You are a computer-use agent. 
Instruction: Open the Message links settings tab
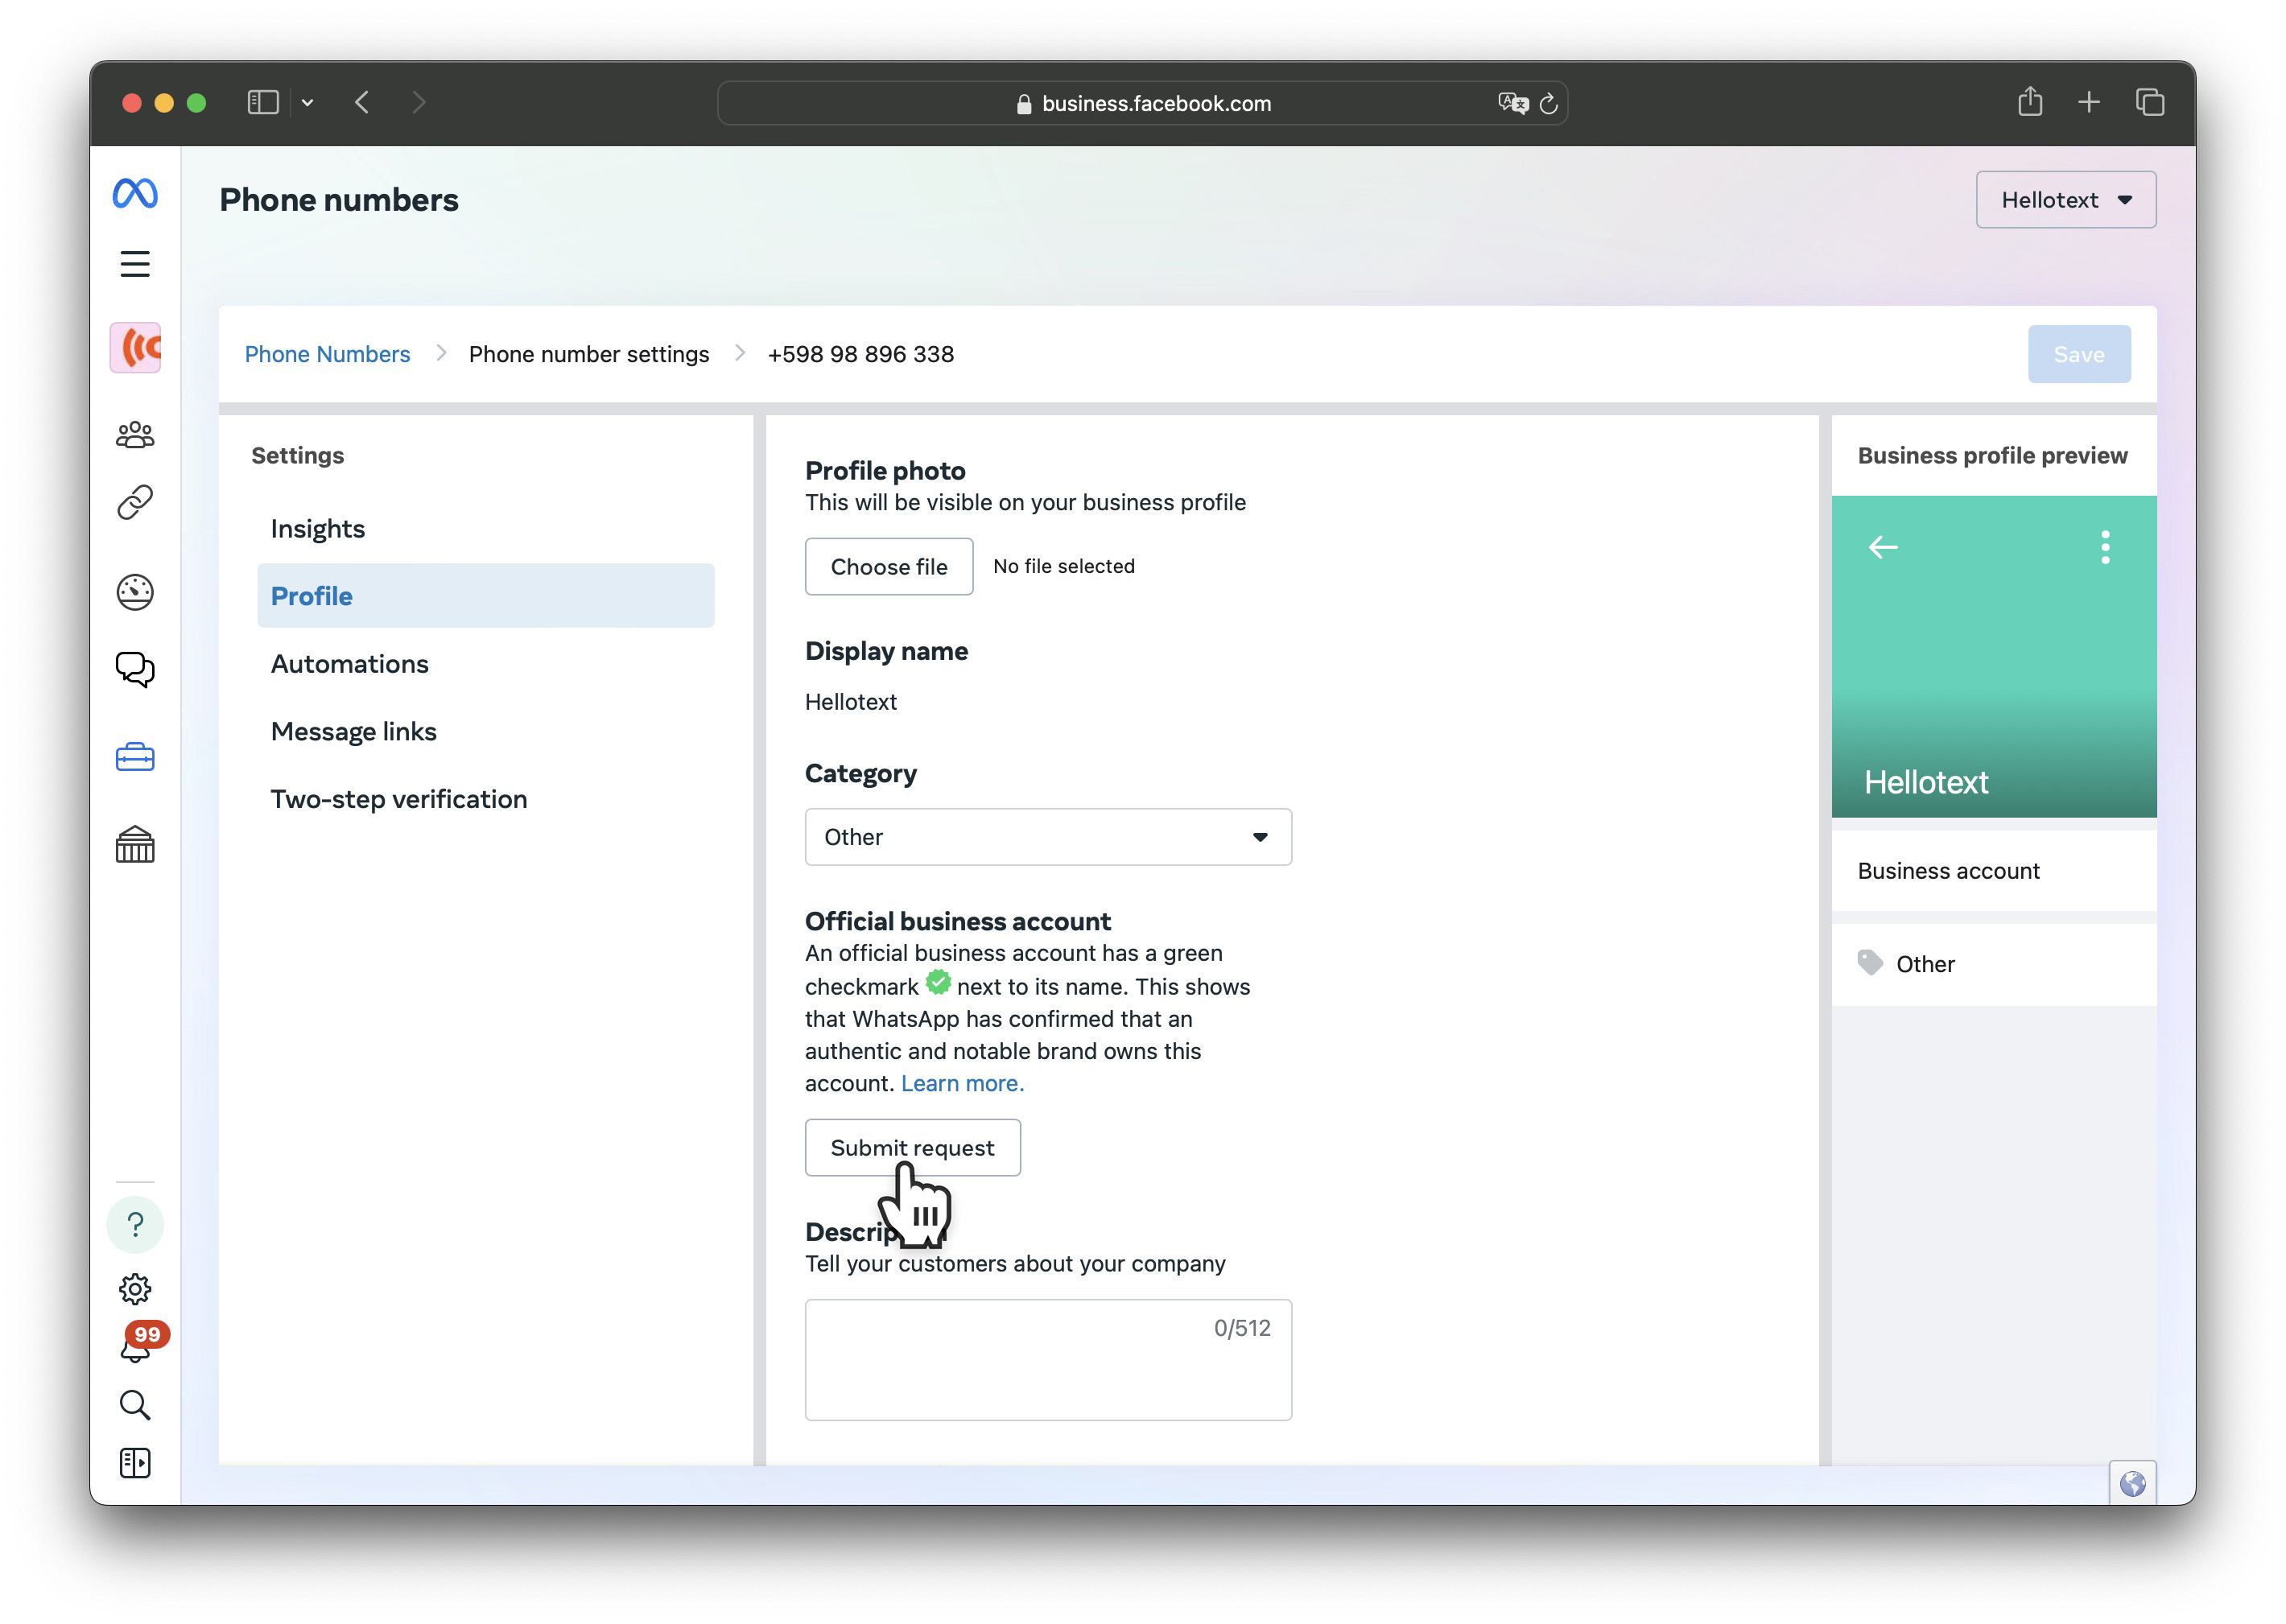[x=485, y=731]
